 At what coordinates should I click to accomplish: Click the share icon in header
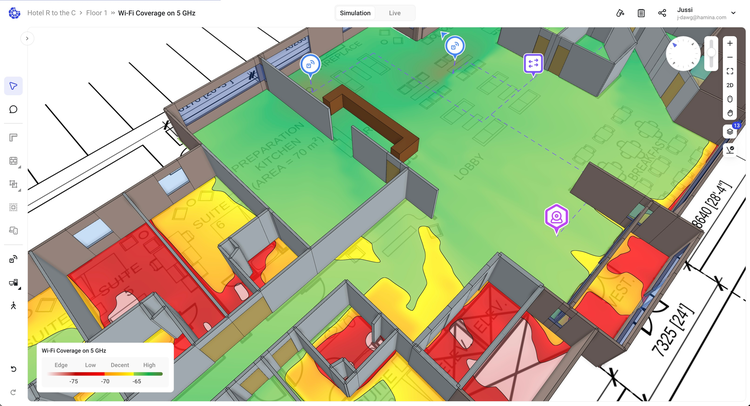[x=662, y=13]
